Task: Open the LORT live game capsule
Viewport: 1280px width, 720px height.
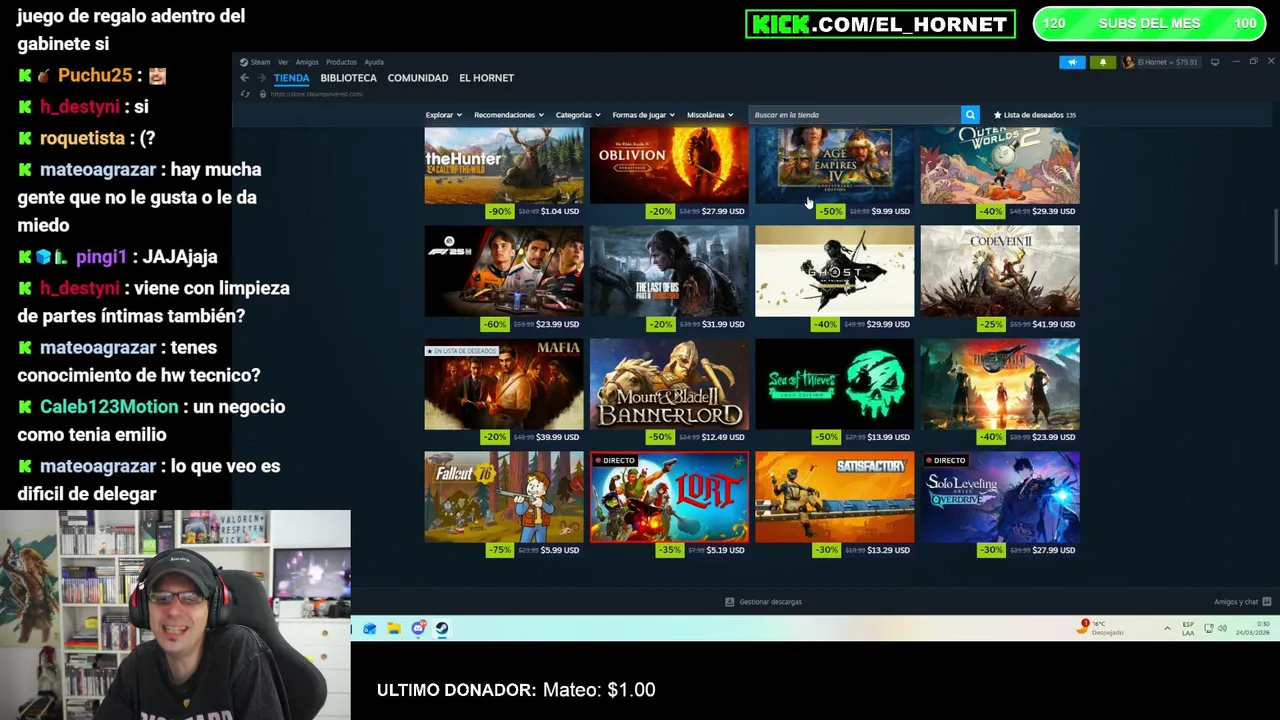Action: pyautogui.click(x=669, y=497)
